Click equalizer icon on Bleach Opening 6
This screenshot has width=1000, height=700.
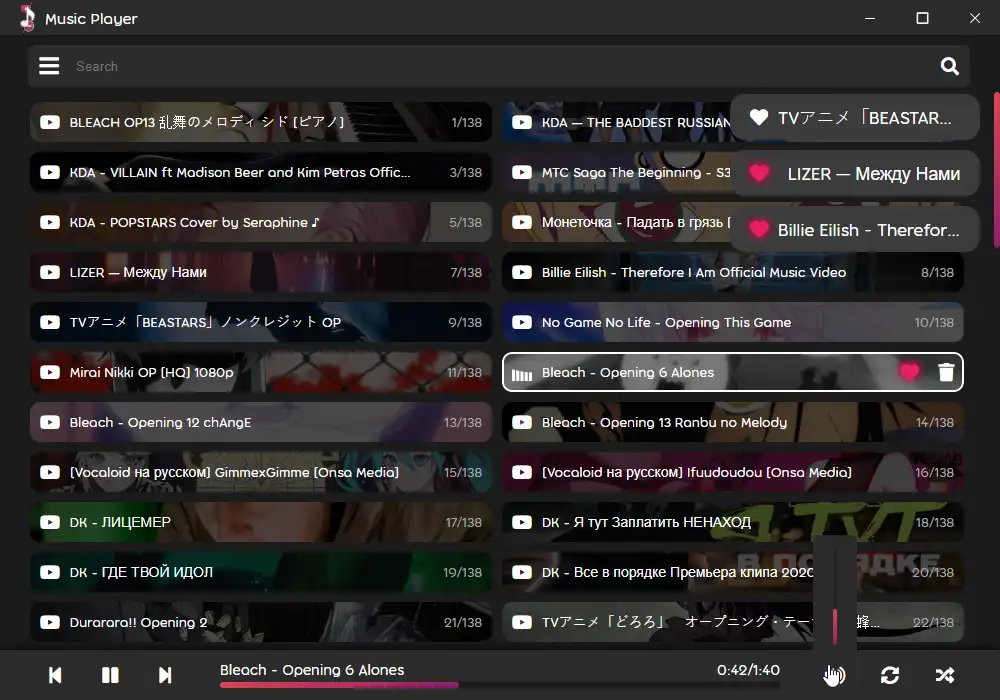click(522, 374)
